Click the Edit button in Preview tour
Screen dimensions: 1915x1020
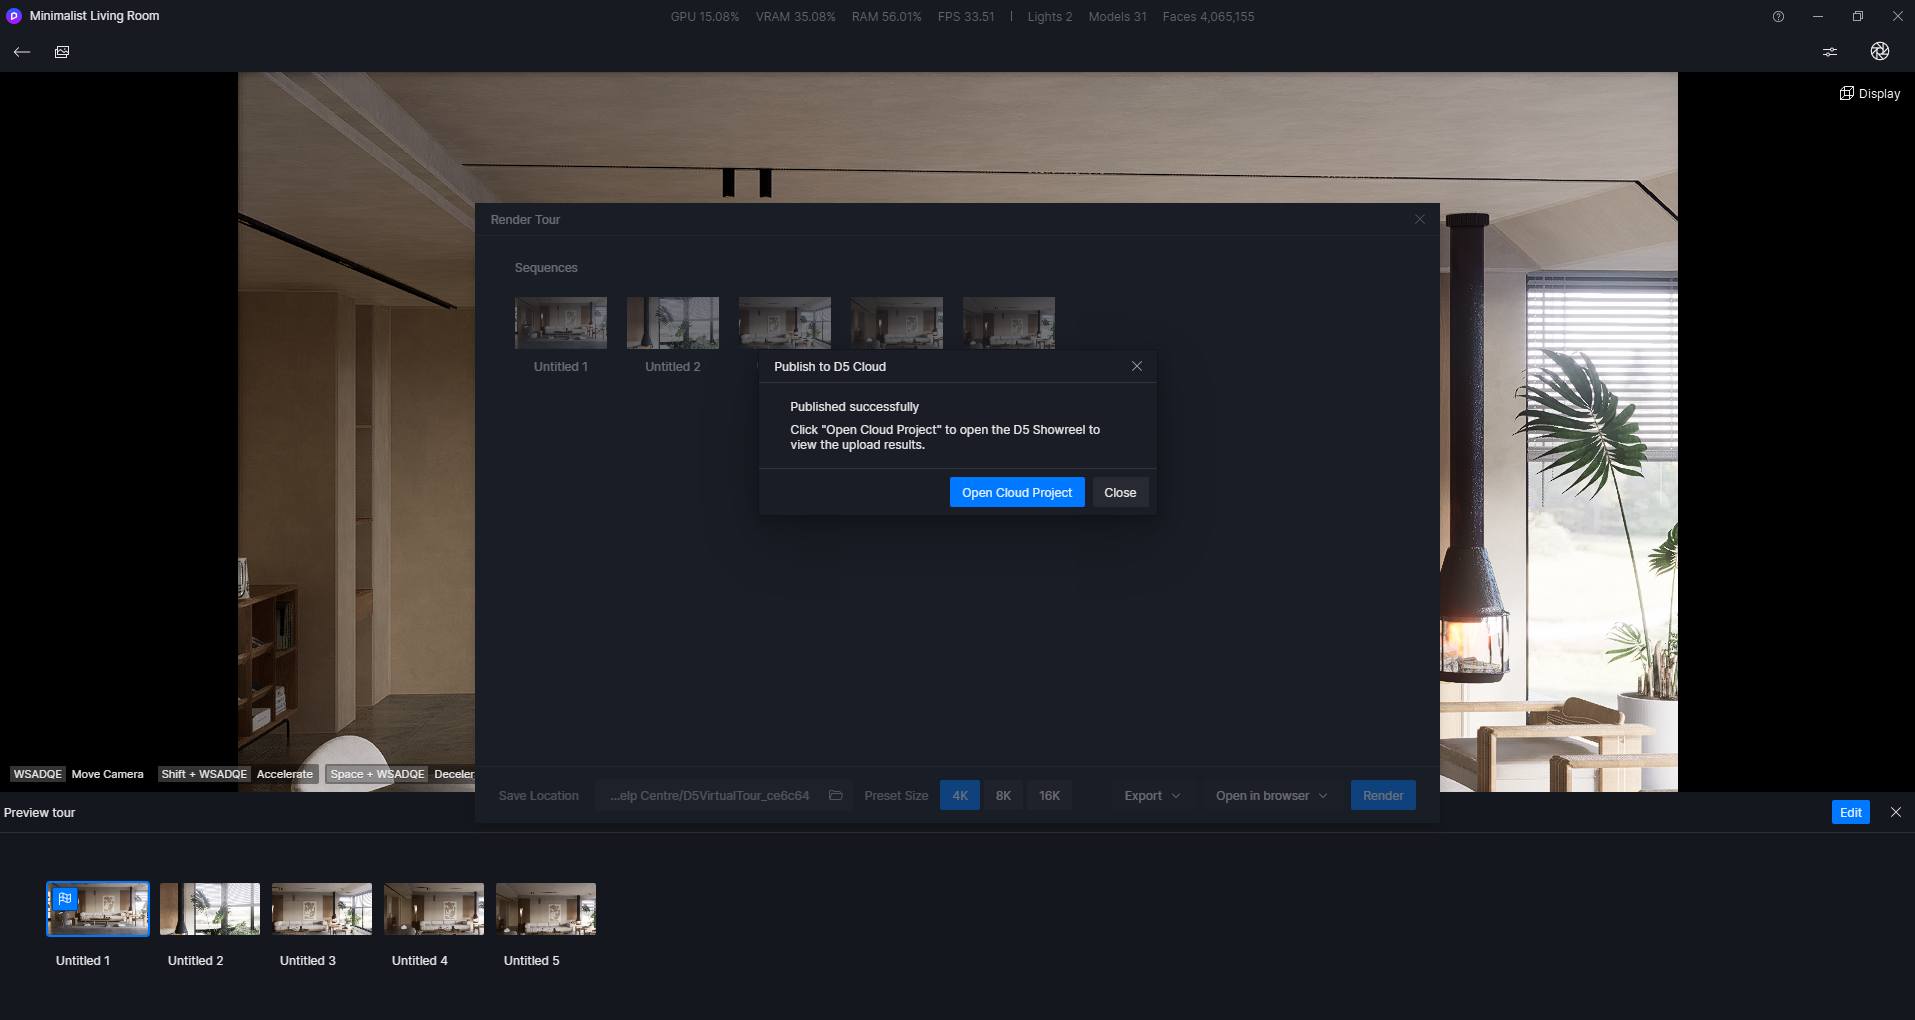(1851, 812)
